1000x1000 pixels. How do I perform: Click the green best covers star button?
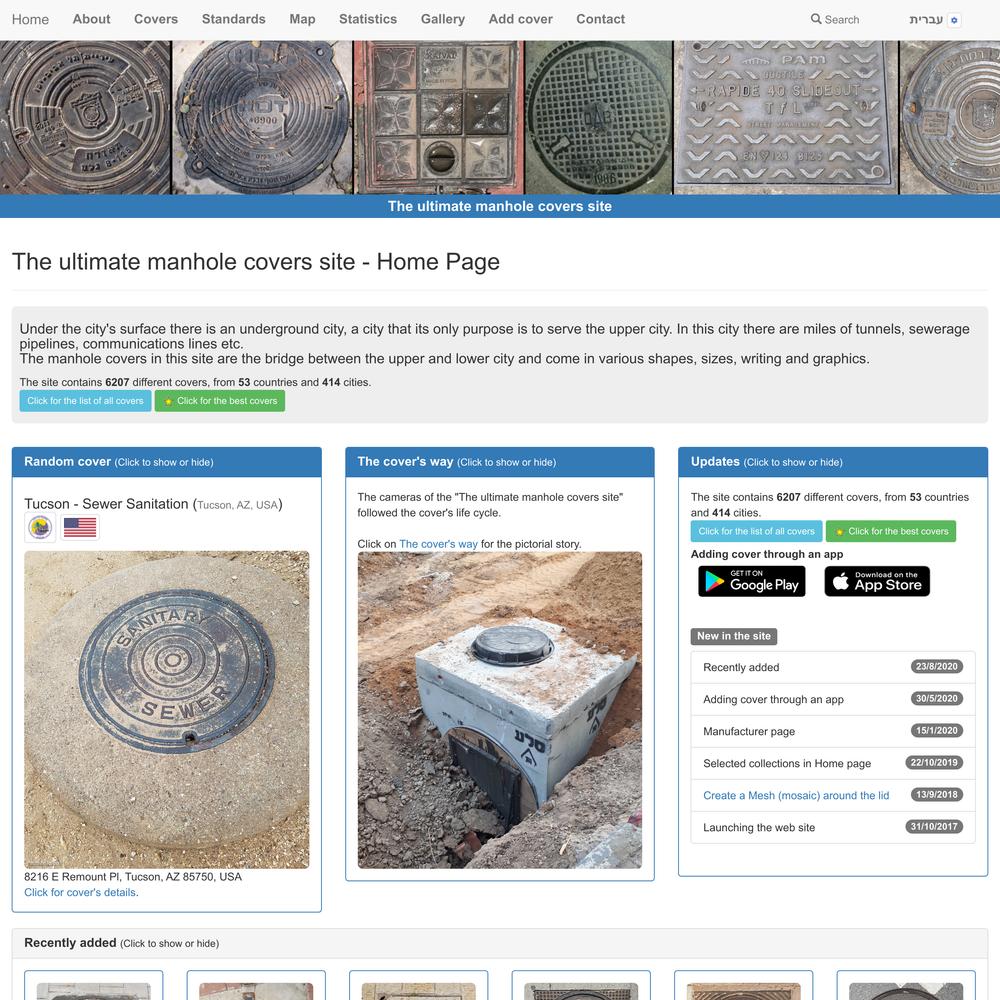220,401
